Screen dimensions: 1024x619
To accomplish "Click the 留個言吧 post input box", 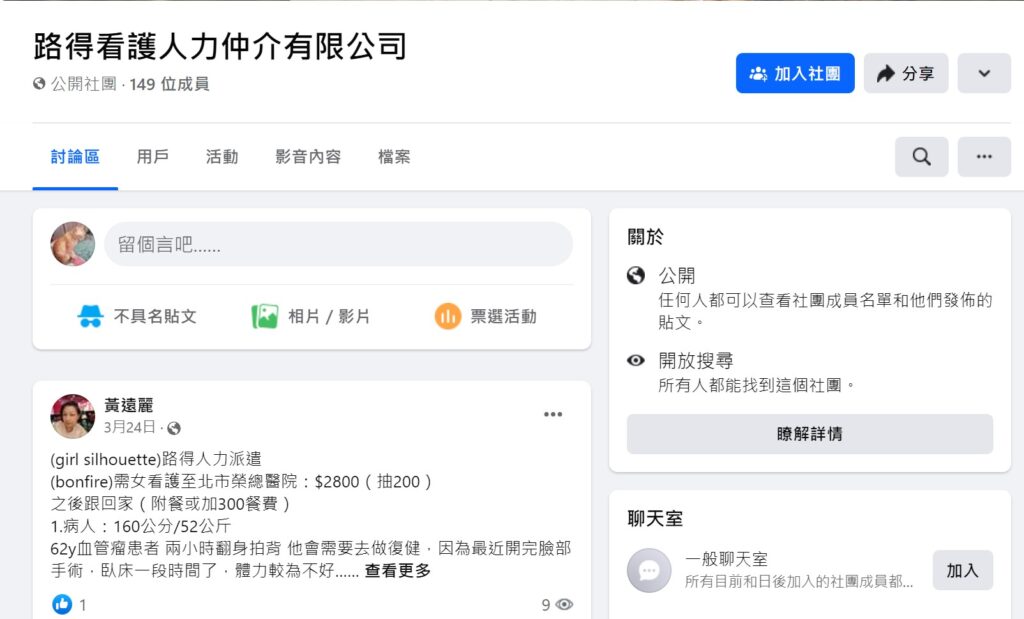I will (x=338, y=244).
